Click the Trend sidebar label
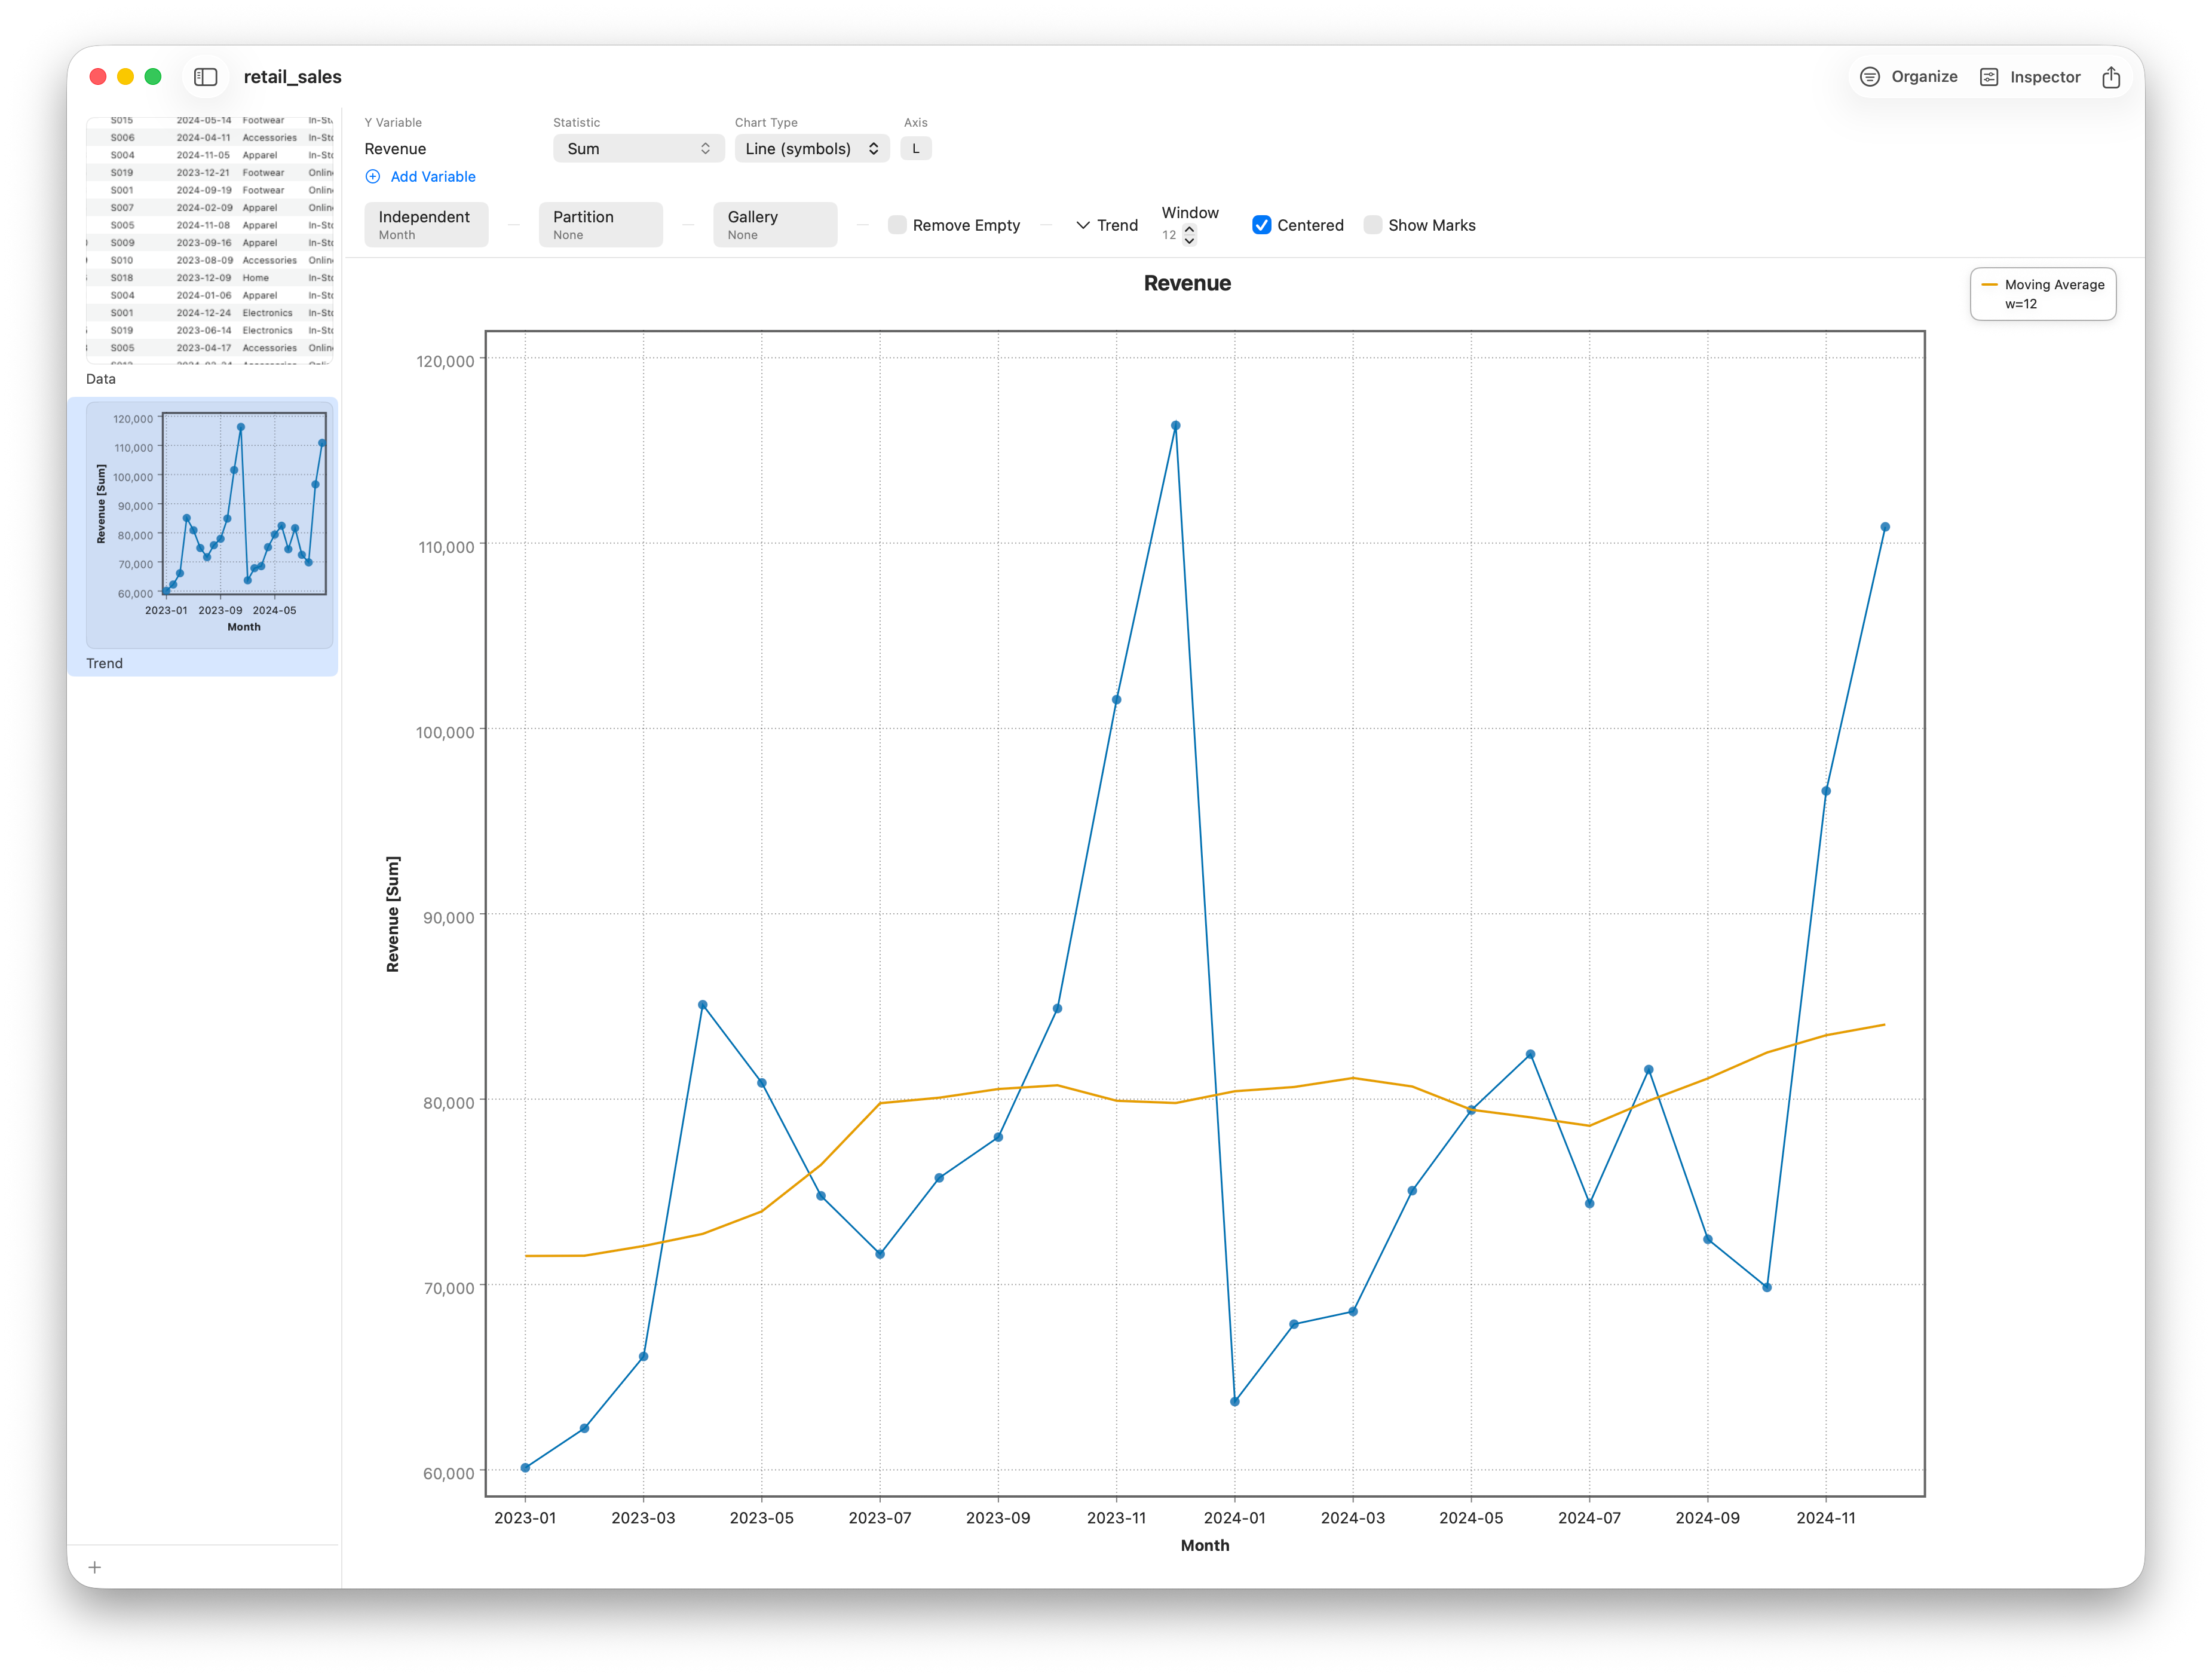Viewport: 2212px width, 1677px height. (x=104, y=664)
